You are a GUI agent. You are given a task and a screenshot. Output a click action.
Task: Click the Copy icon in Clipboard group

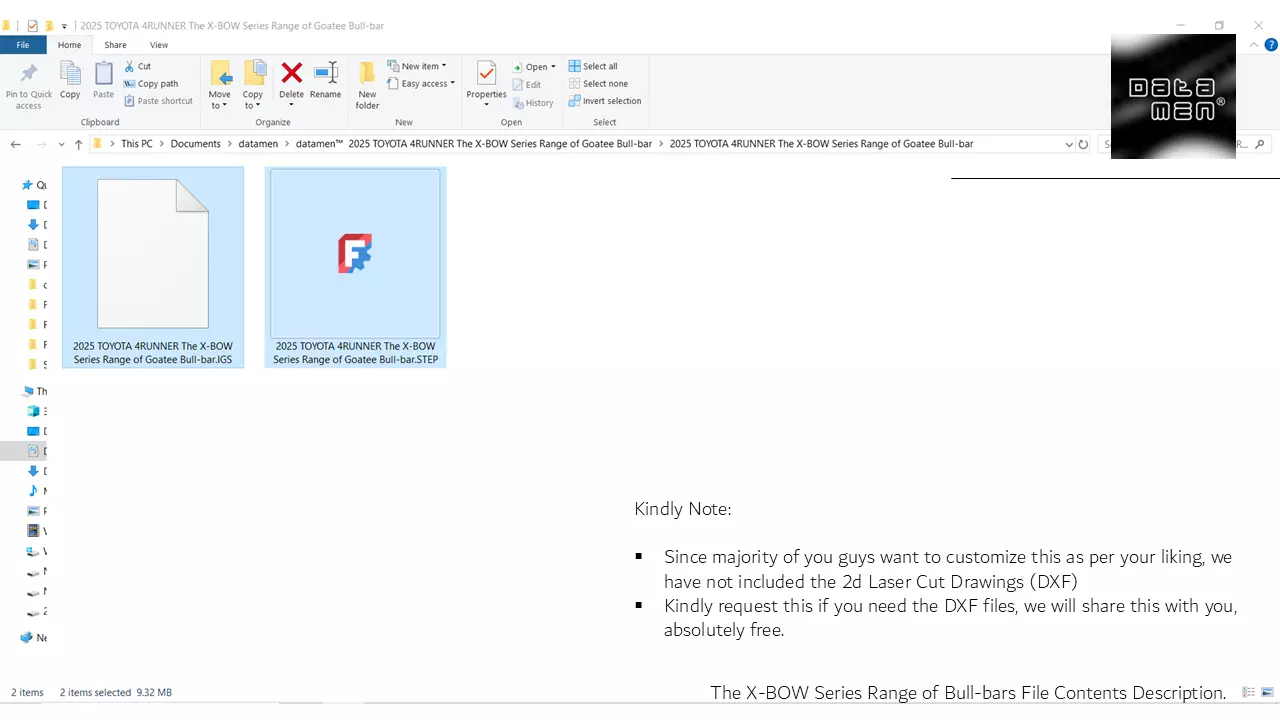coord(70,80)
